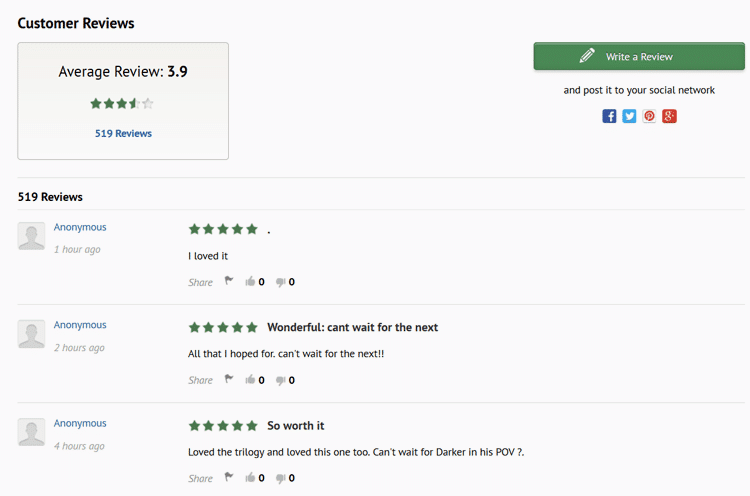Thumbs up the 'So worth it' review
Viewport: 750px width, 496px height.
[x=250, y=477]
